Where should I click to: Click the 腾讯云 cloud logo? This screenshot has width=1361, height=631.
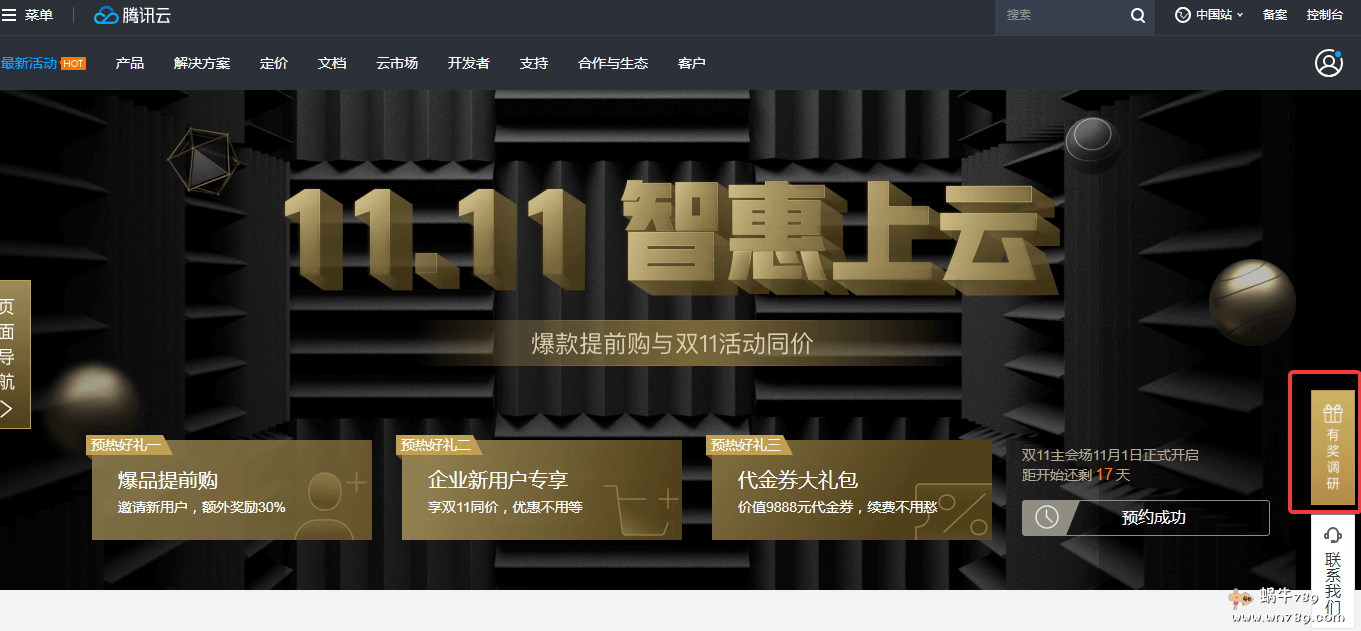pos(106,15)
